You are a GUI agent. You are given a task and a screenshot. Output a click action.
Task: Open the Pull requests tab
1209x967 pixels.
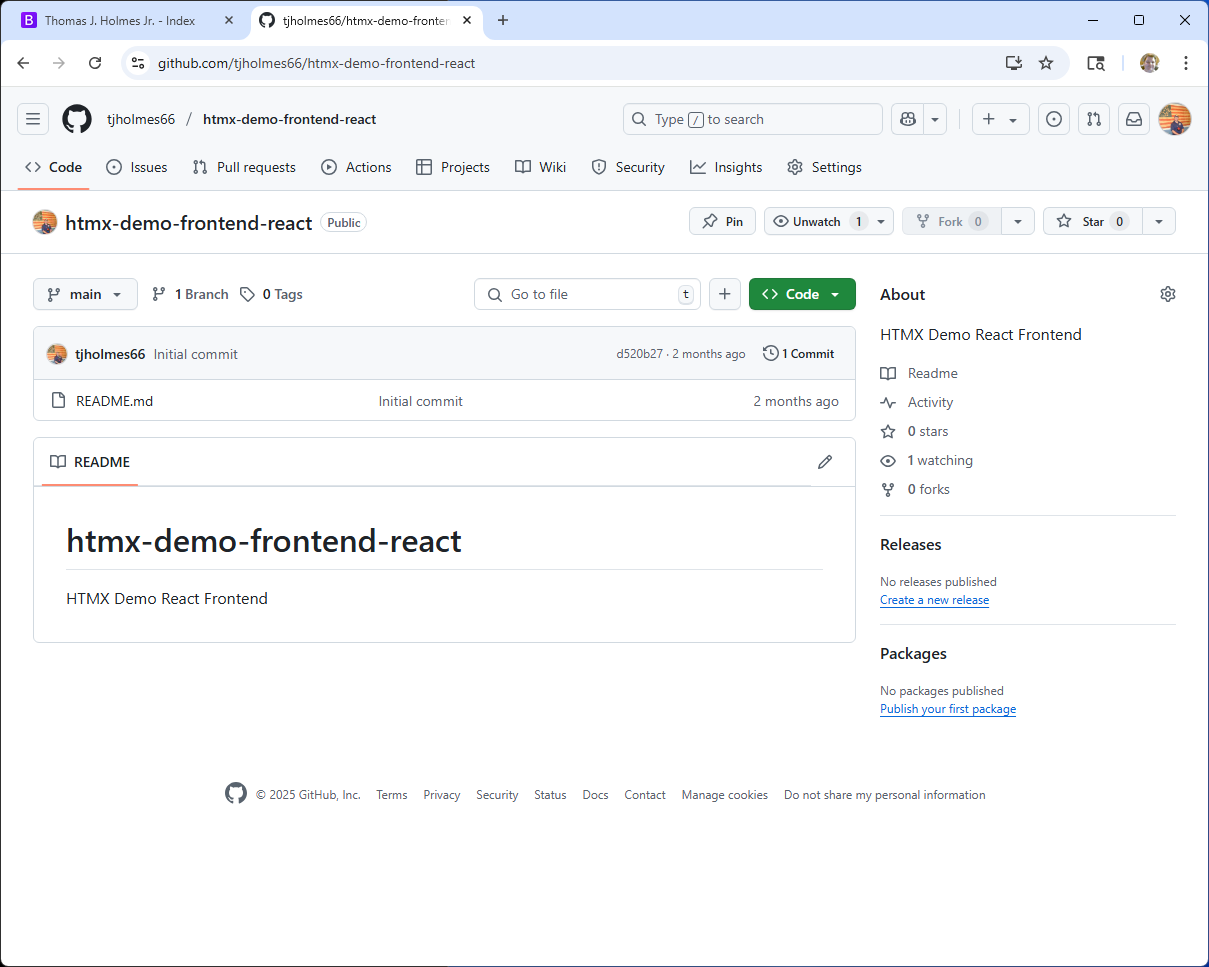[244, 167]
